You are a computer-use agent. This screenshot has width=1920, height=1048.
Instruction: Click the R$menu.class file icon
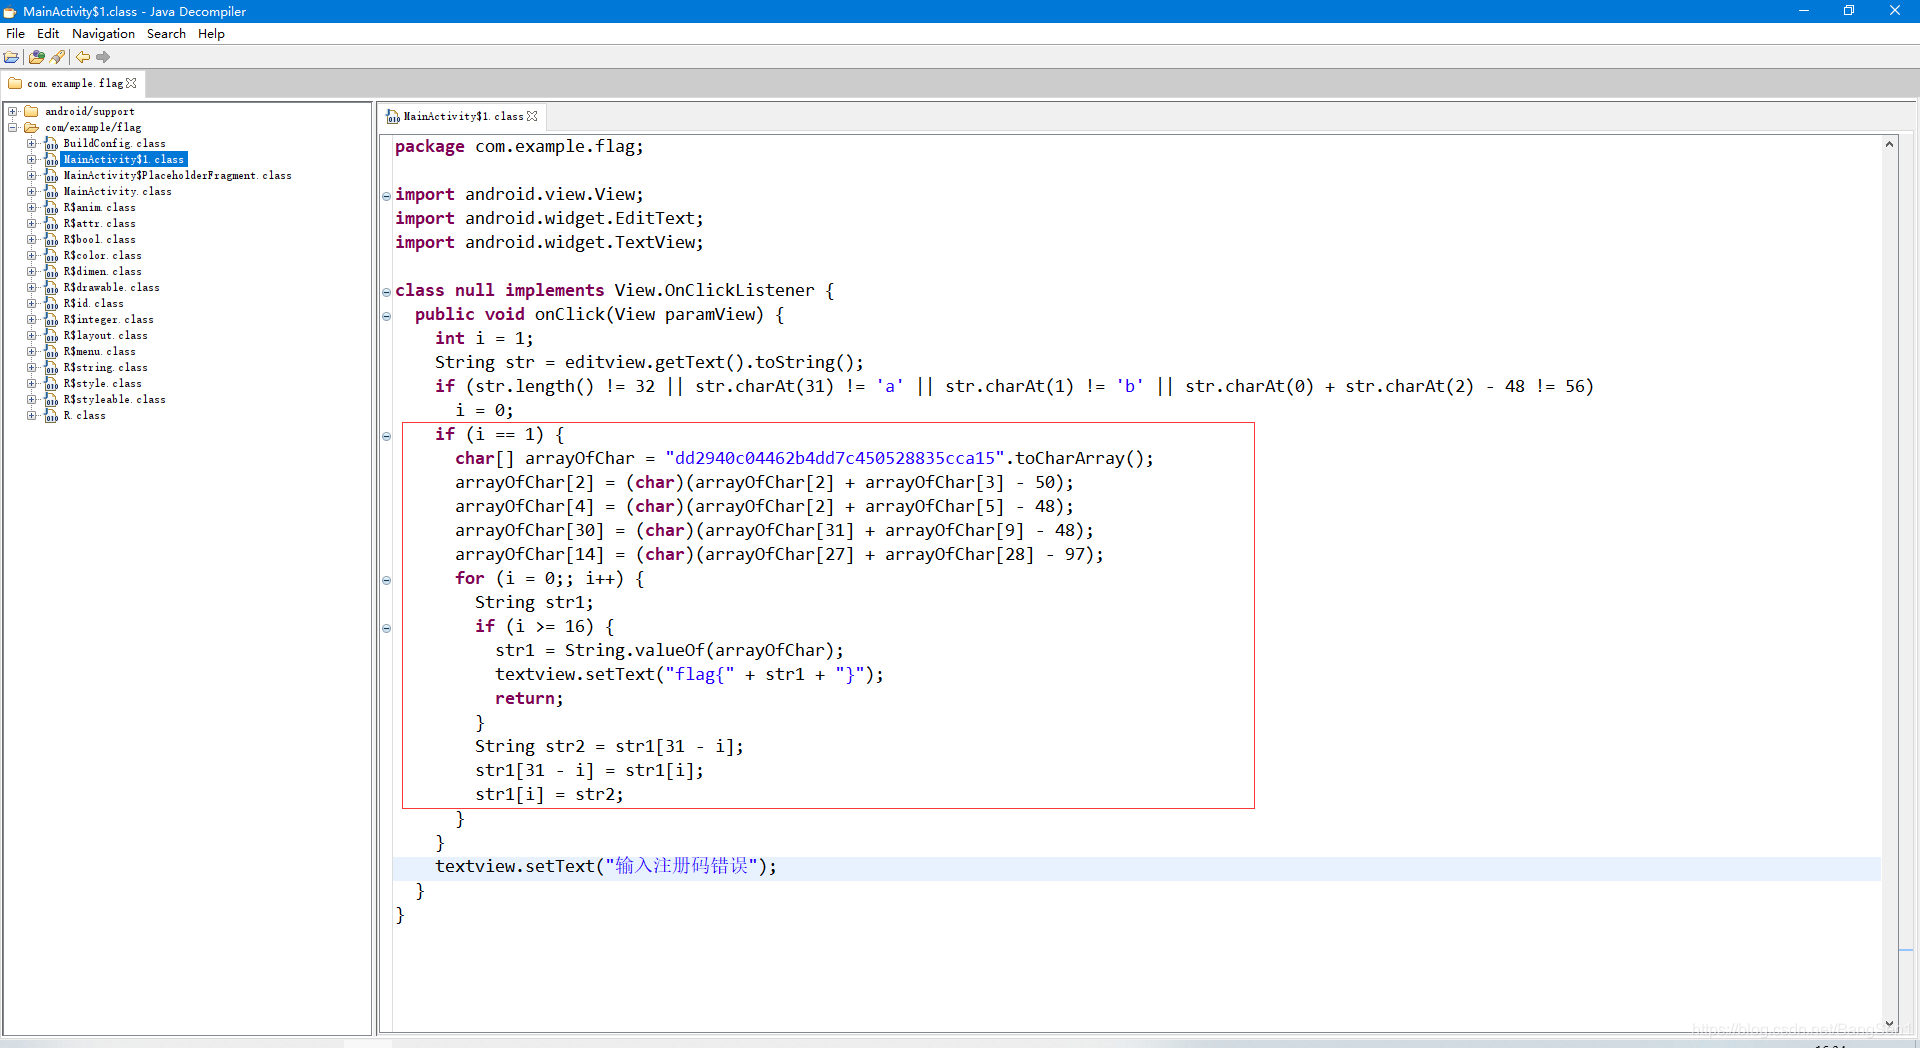[x=51, y=351]
